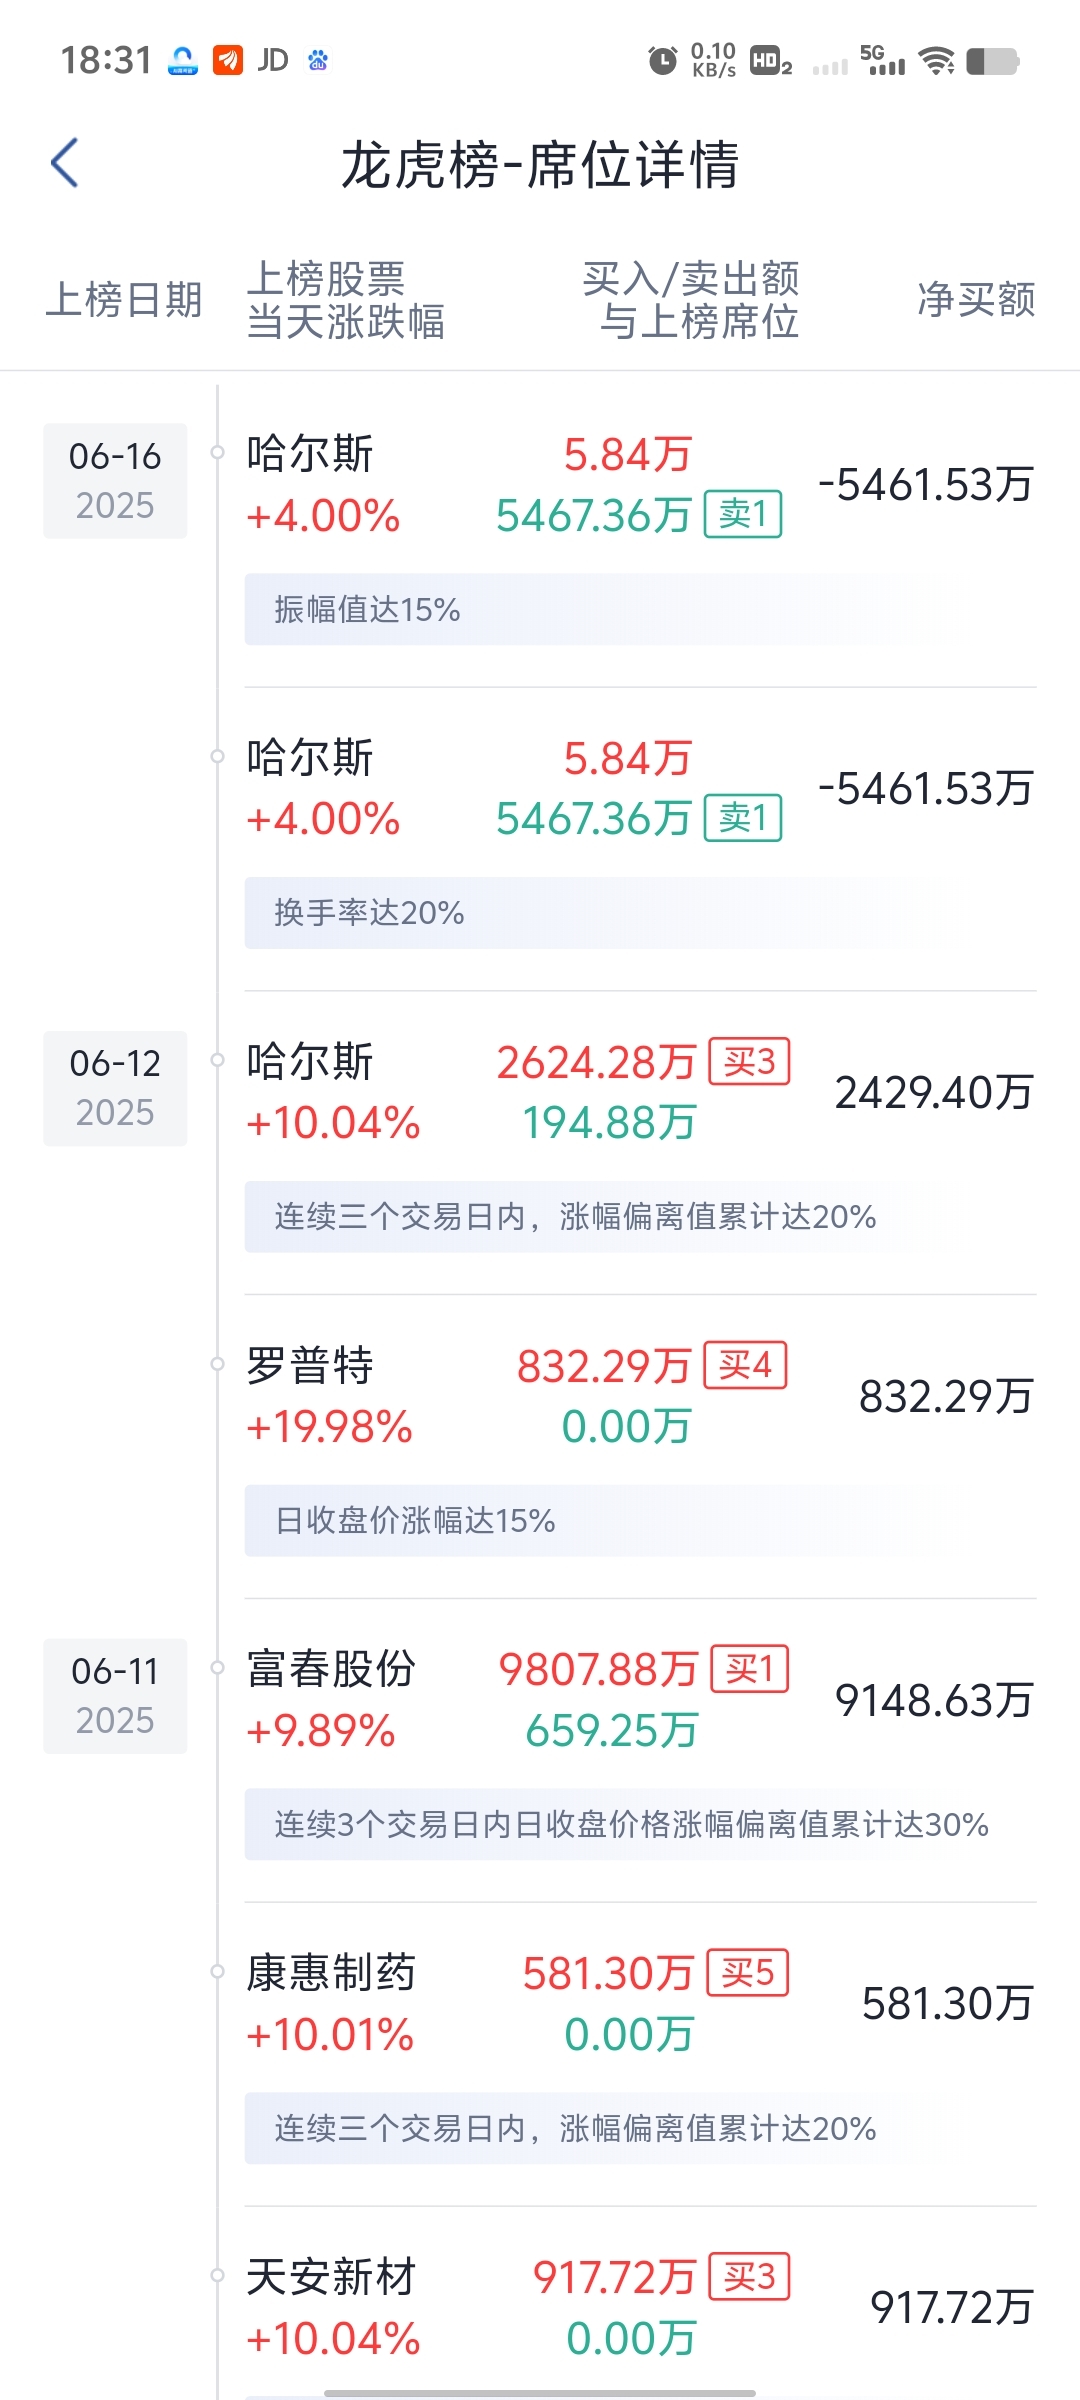Tap the JD notification icon

pos(273,60)
